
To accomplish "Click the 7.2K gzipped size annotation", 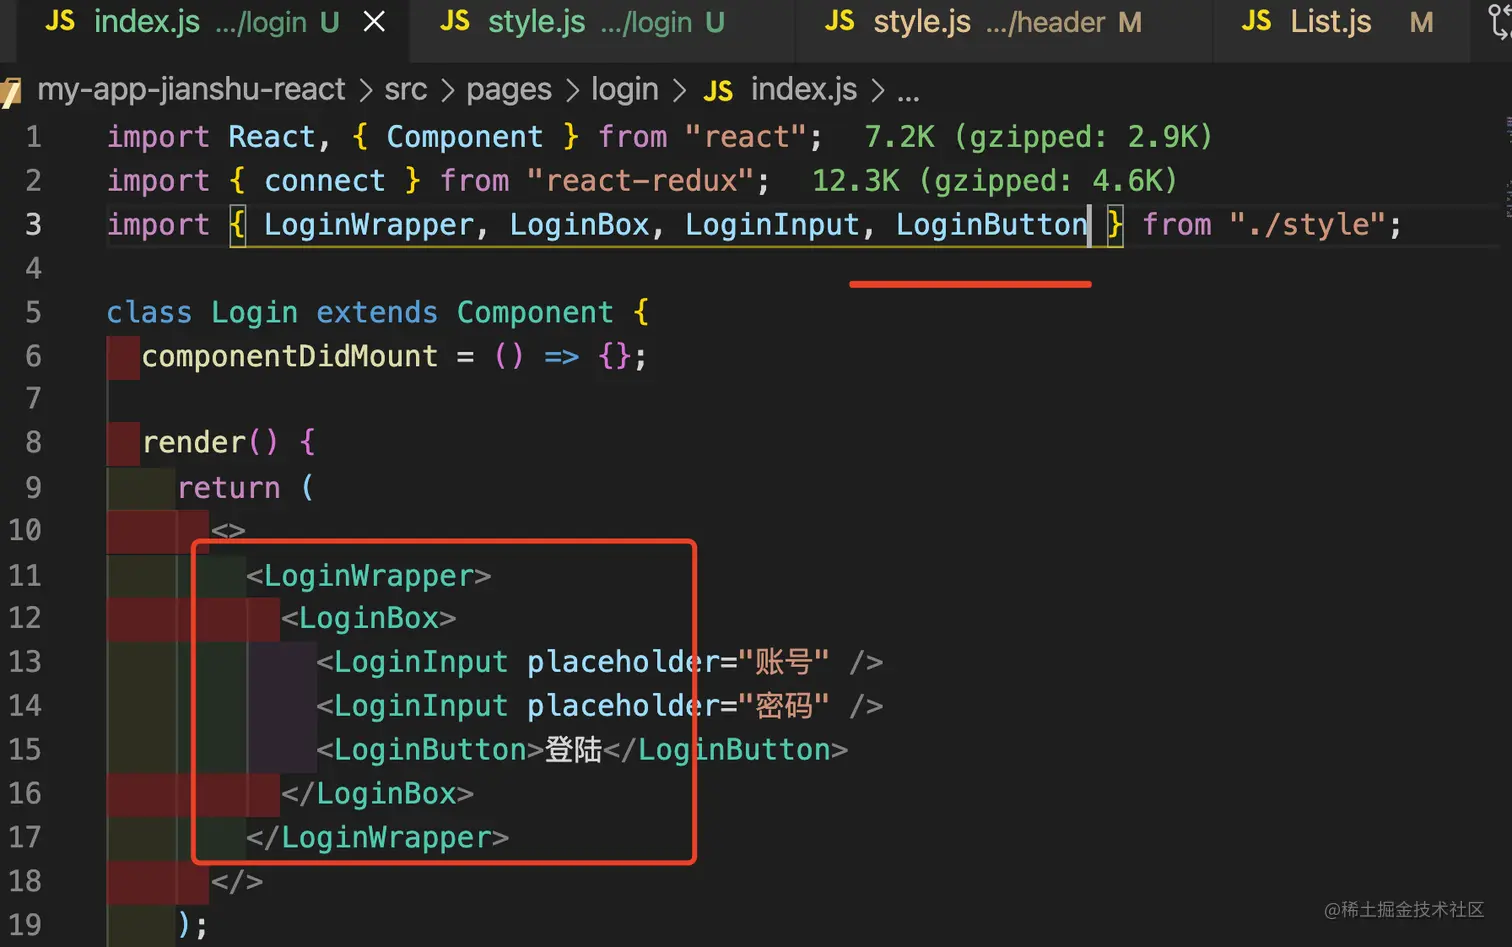I will (x=1038, y=136).
